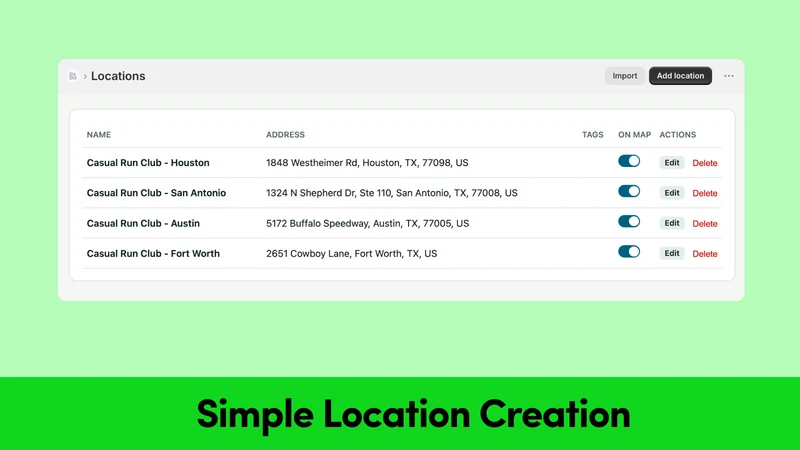This screenshot has width=800, height=450.
Task: Click address 1324 N Shepherd Dr, Ste 110
Action: [x=391, y=193]
